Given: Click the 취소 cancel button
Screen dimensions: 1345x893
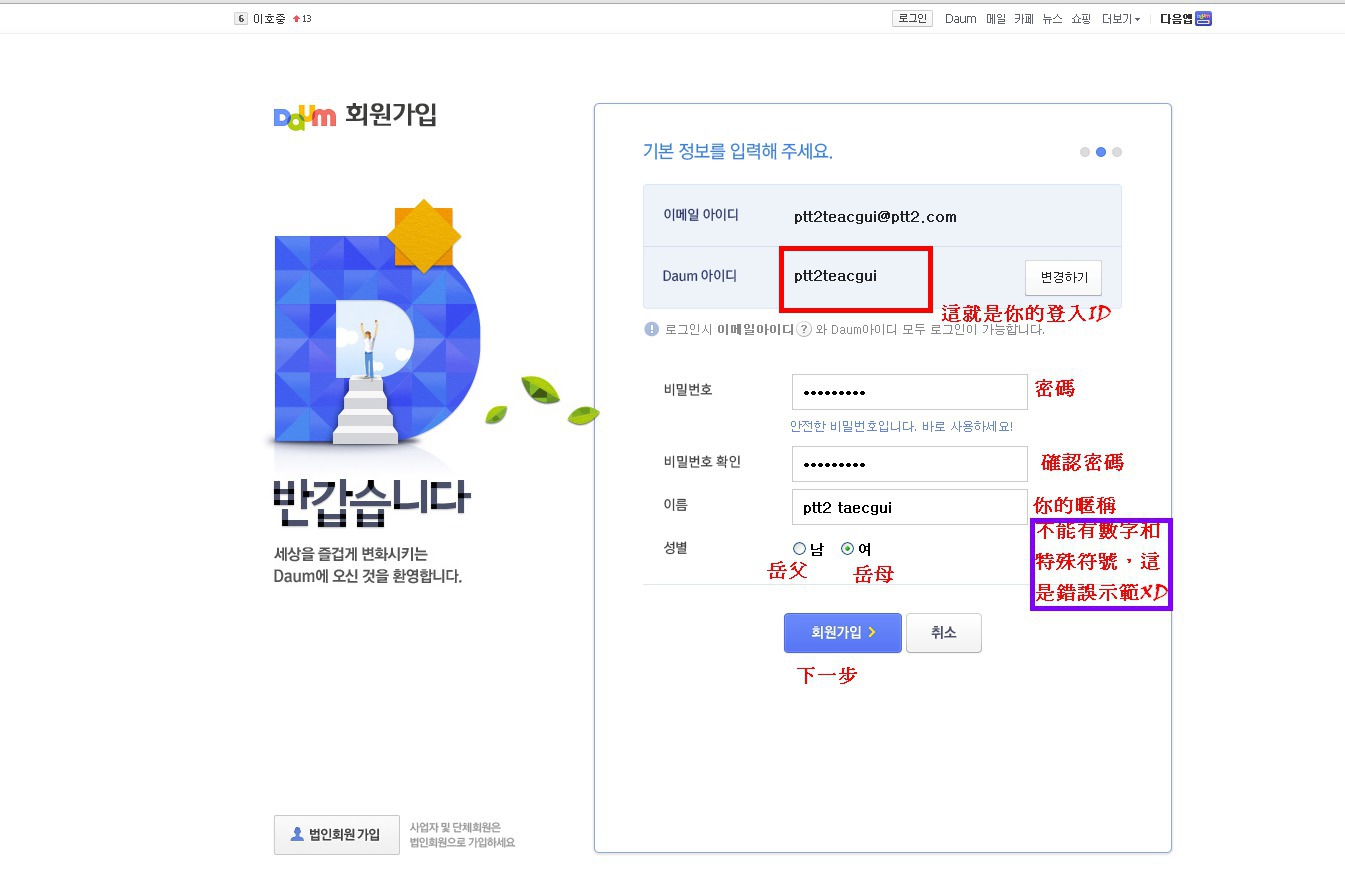Looking at the screenshot, I should (944, 633).
